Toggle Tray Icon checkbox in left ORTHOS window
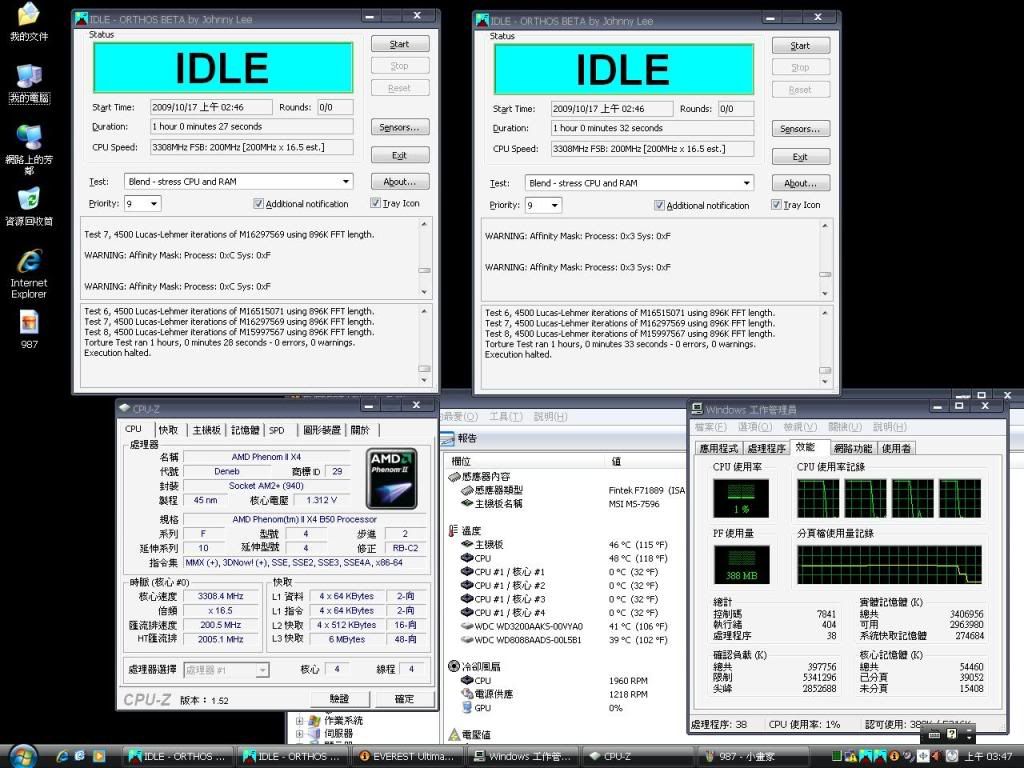 375,204
